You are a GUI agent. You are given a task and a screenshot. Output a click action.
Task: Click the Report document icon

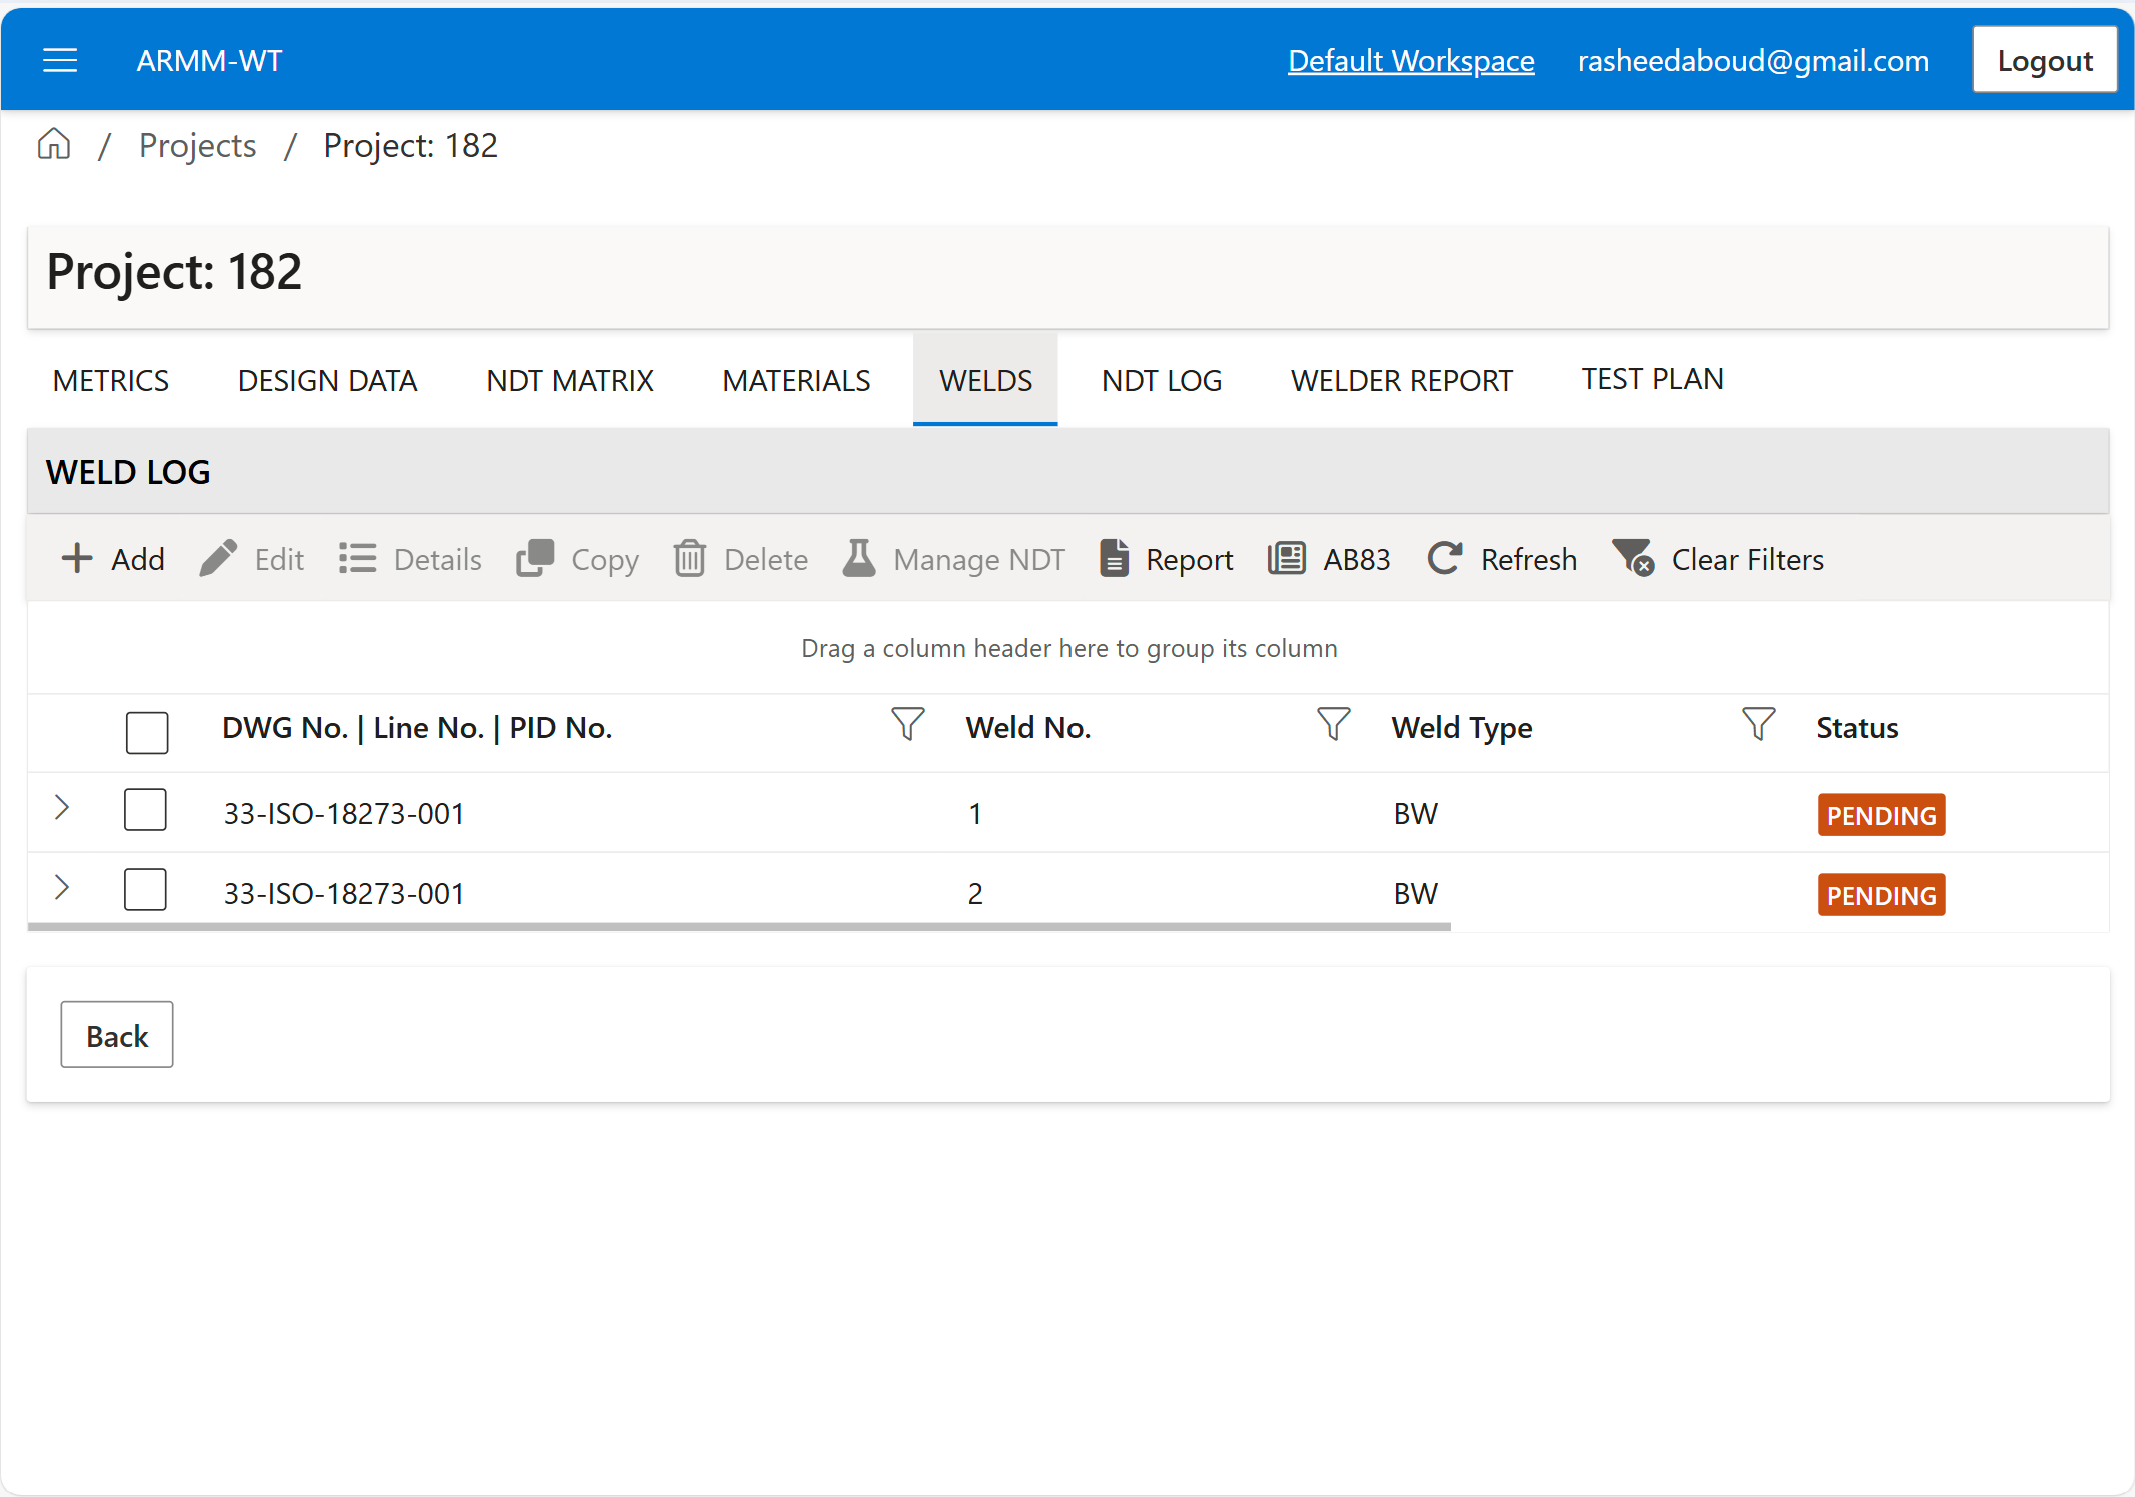1114,559
